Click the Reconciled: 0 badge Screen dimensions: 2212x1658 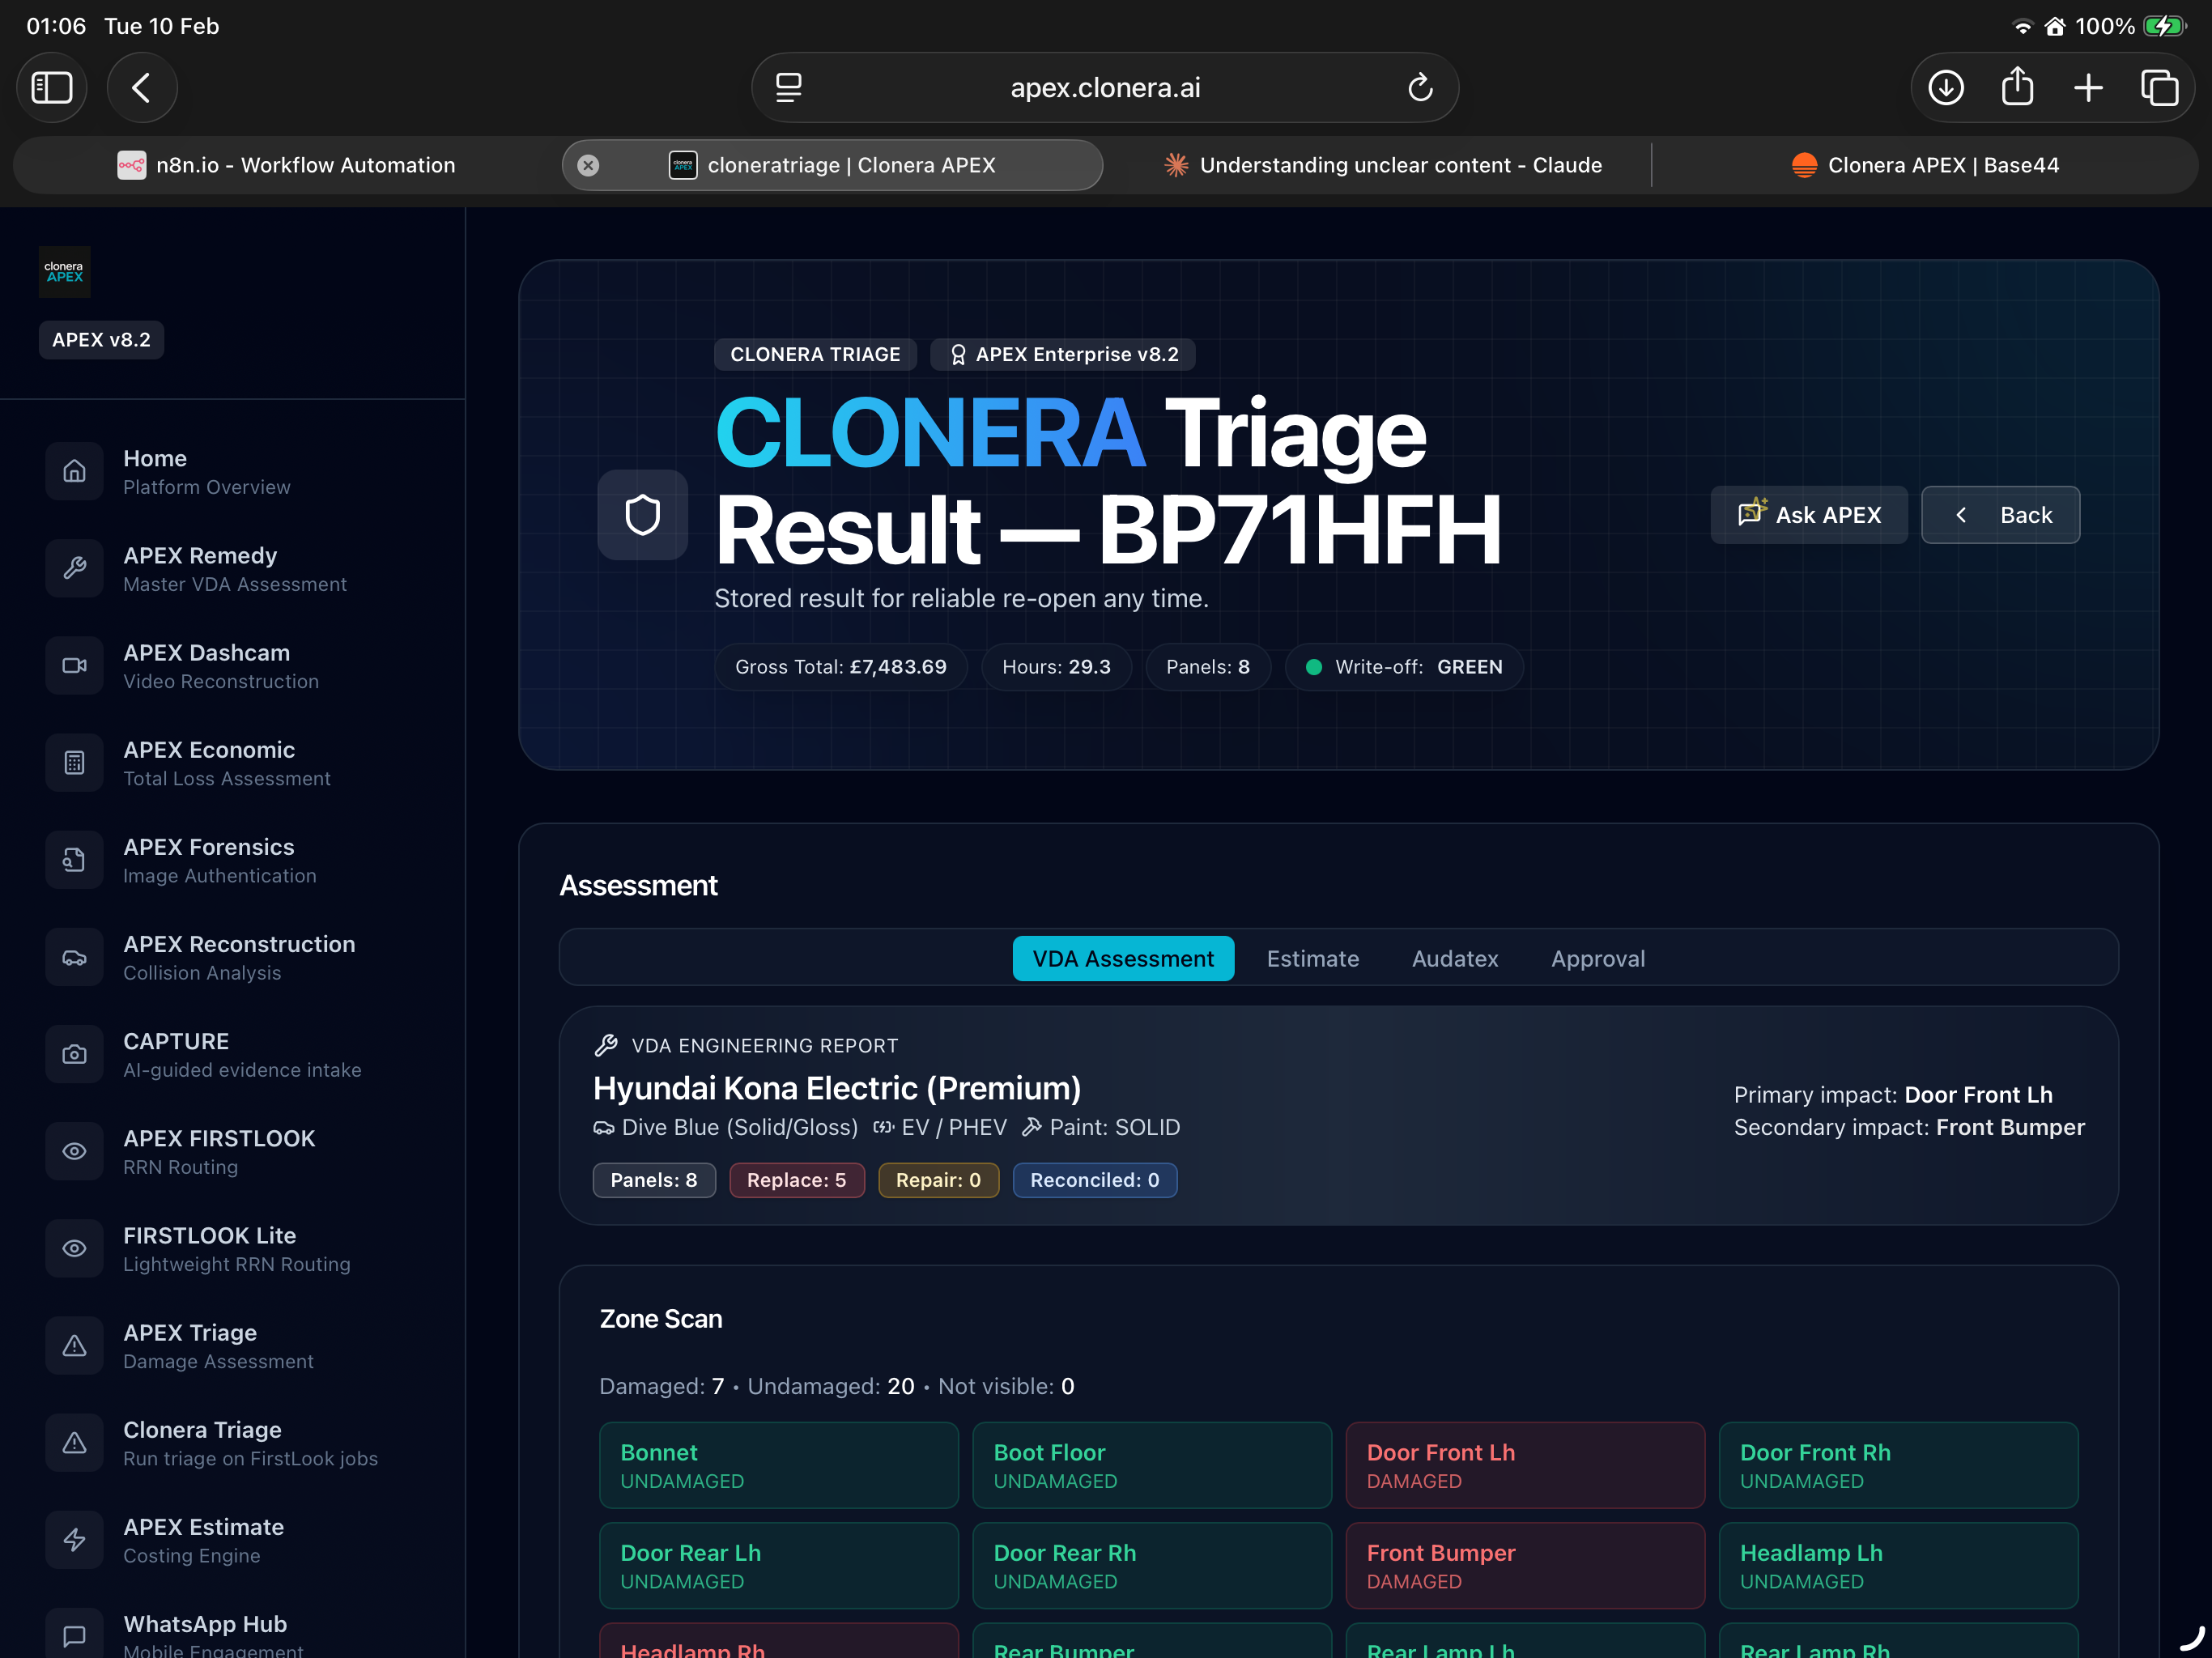click(1095, 1180)
